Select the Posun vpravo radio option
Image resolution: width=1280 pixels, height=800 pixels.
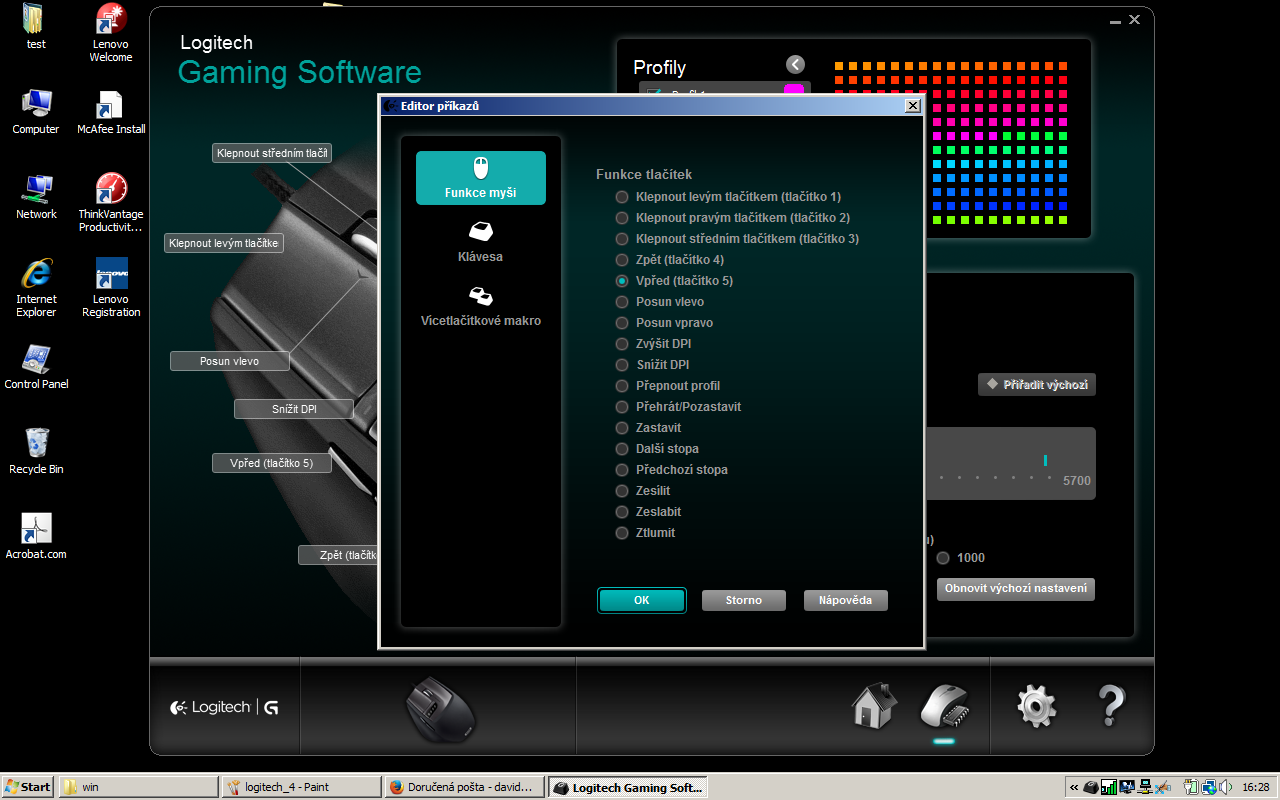[x=665, y=323]
